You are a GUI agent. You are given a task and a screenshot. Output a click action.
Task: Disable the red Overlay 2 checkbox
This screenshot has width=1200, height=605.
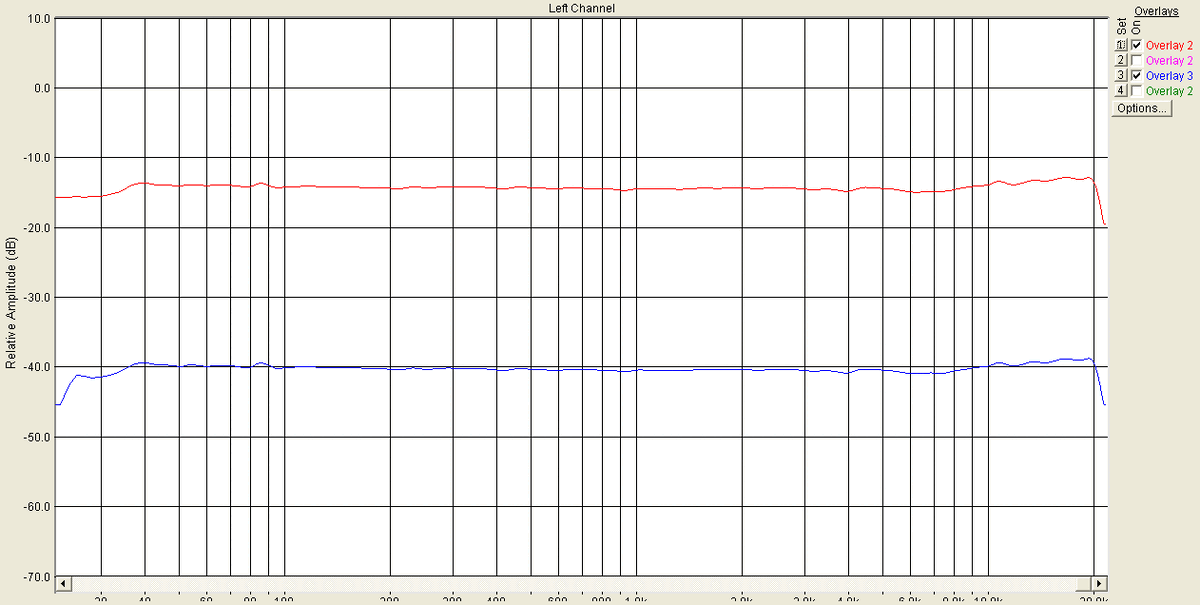1136,45
